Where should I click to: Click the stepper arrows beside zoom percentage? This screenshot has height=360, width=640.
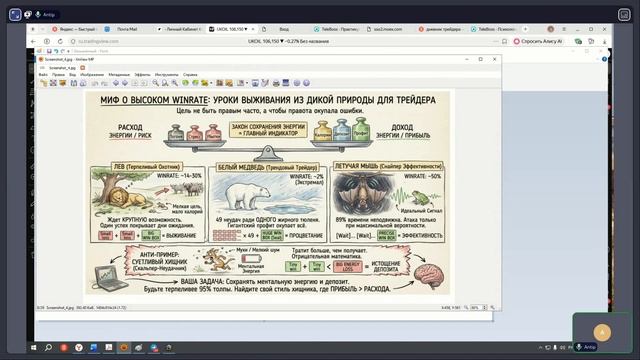[x=484, y=308]
